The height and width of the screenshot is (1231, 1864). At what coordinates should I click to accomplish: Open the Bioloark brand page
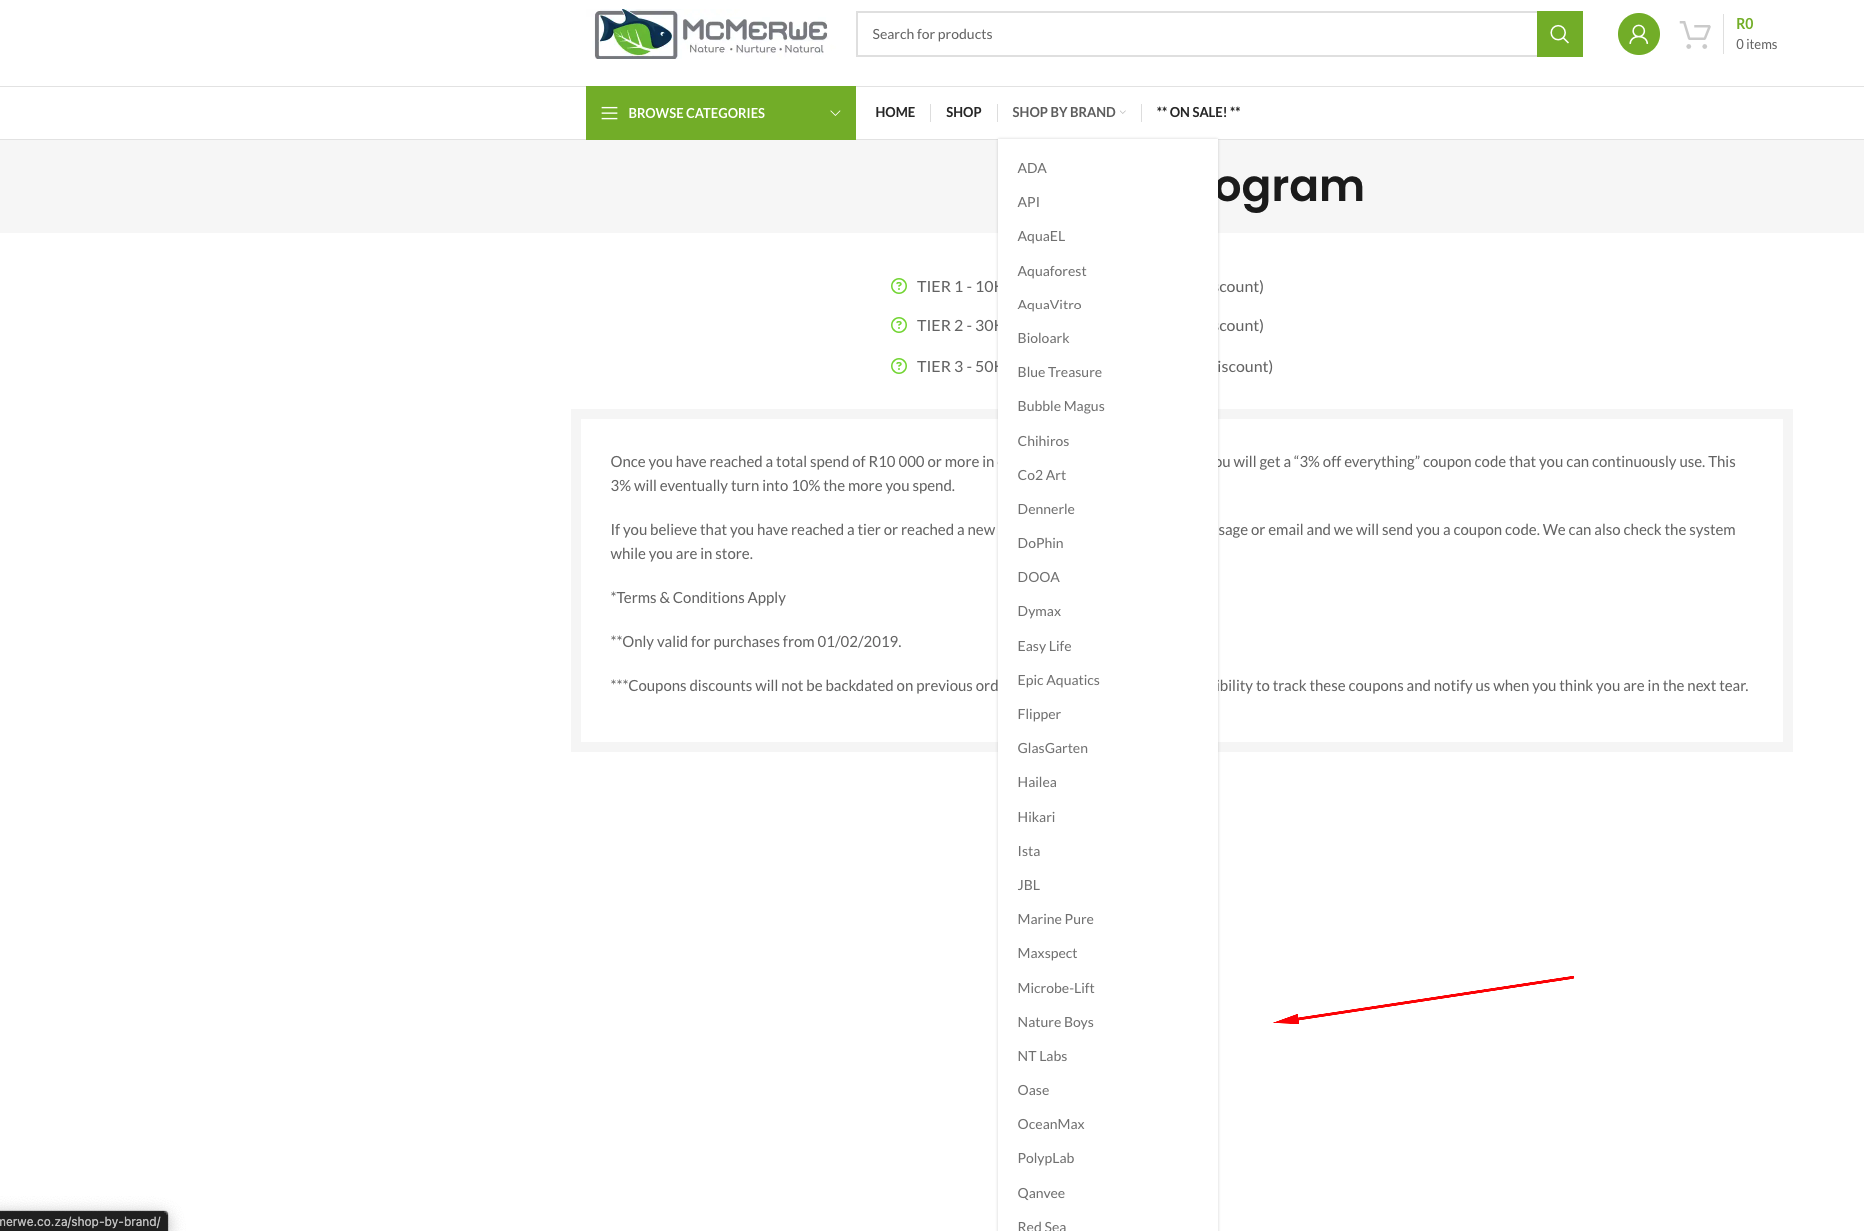point(1043,339)
